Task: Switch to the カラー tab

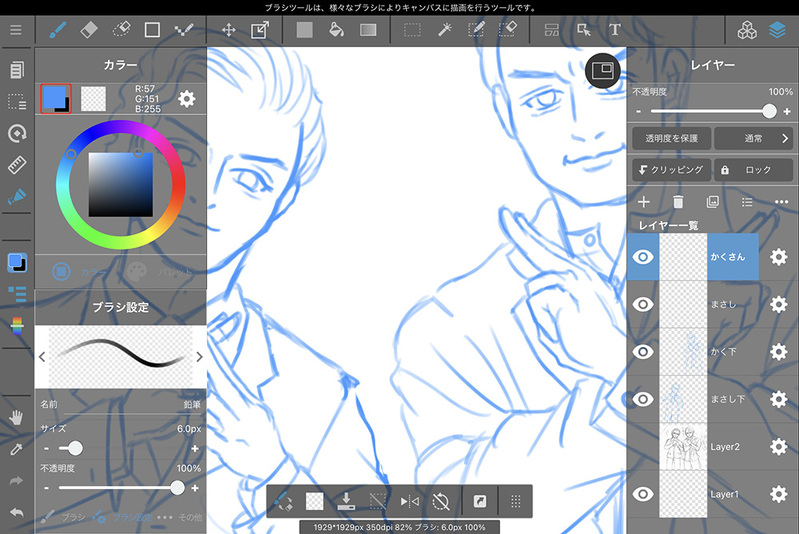Action: [79, 272]
